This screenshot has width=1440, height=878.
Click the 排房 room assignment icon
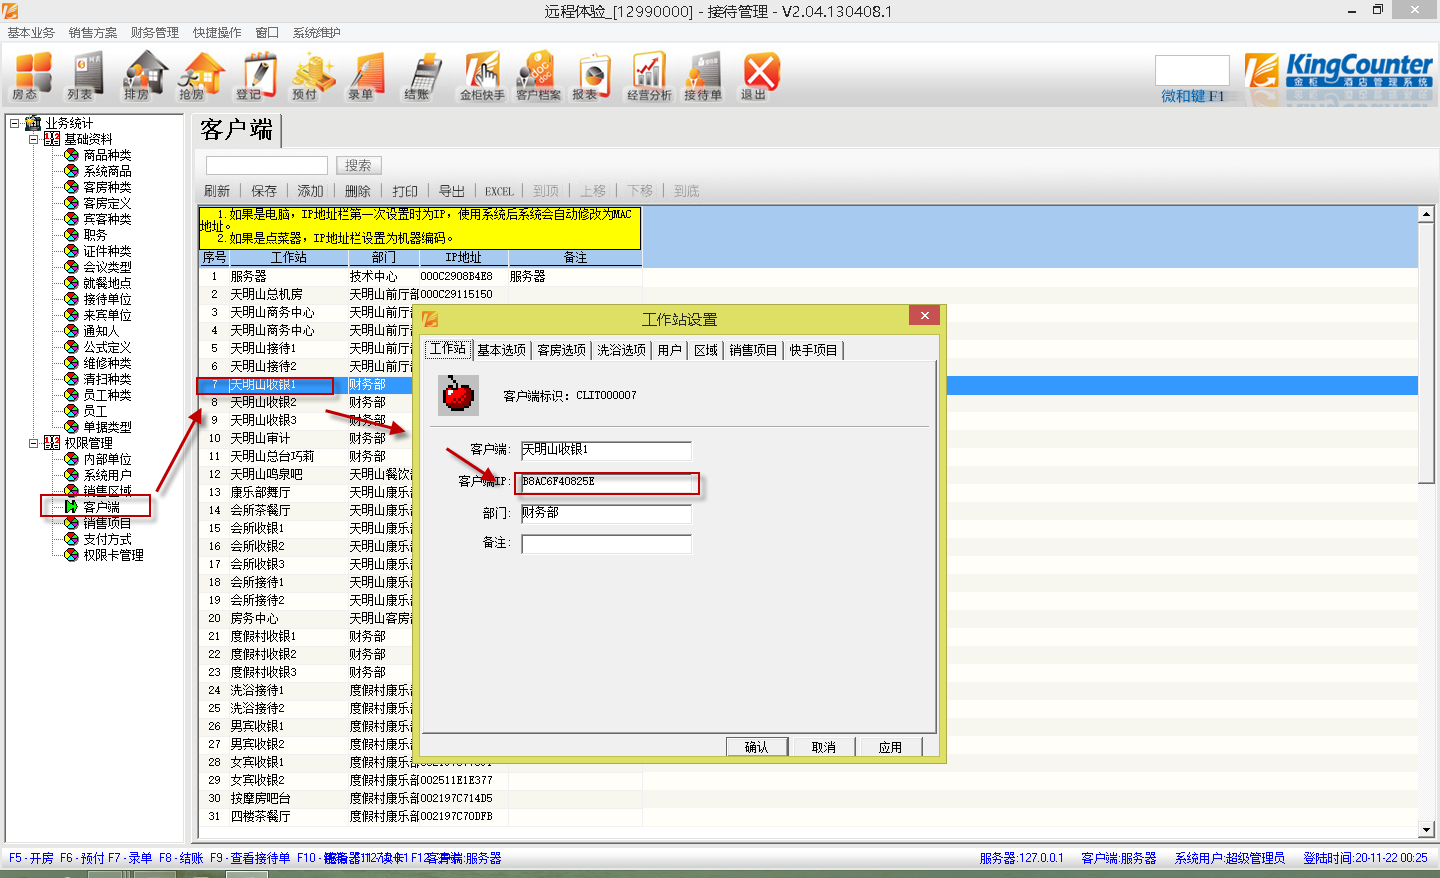coord(144,76)
